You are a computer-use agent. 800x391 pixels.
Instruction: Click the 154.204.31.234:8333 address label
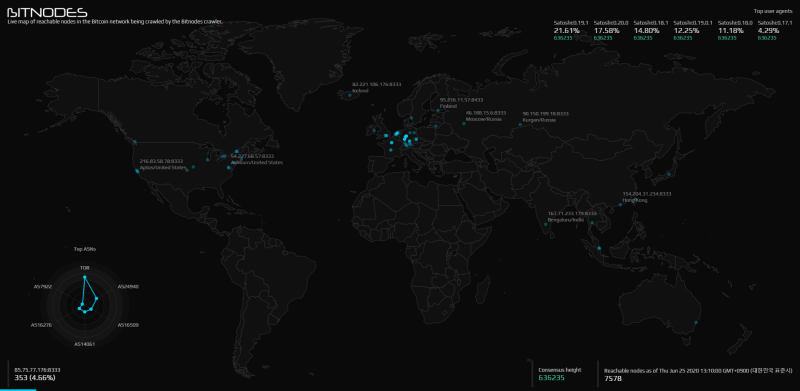pyautogui.click(x=647, y=194)
